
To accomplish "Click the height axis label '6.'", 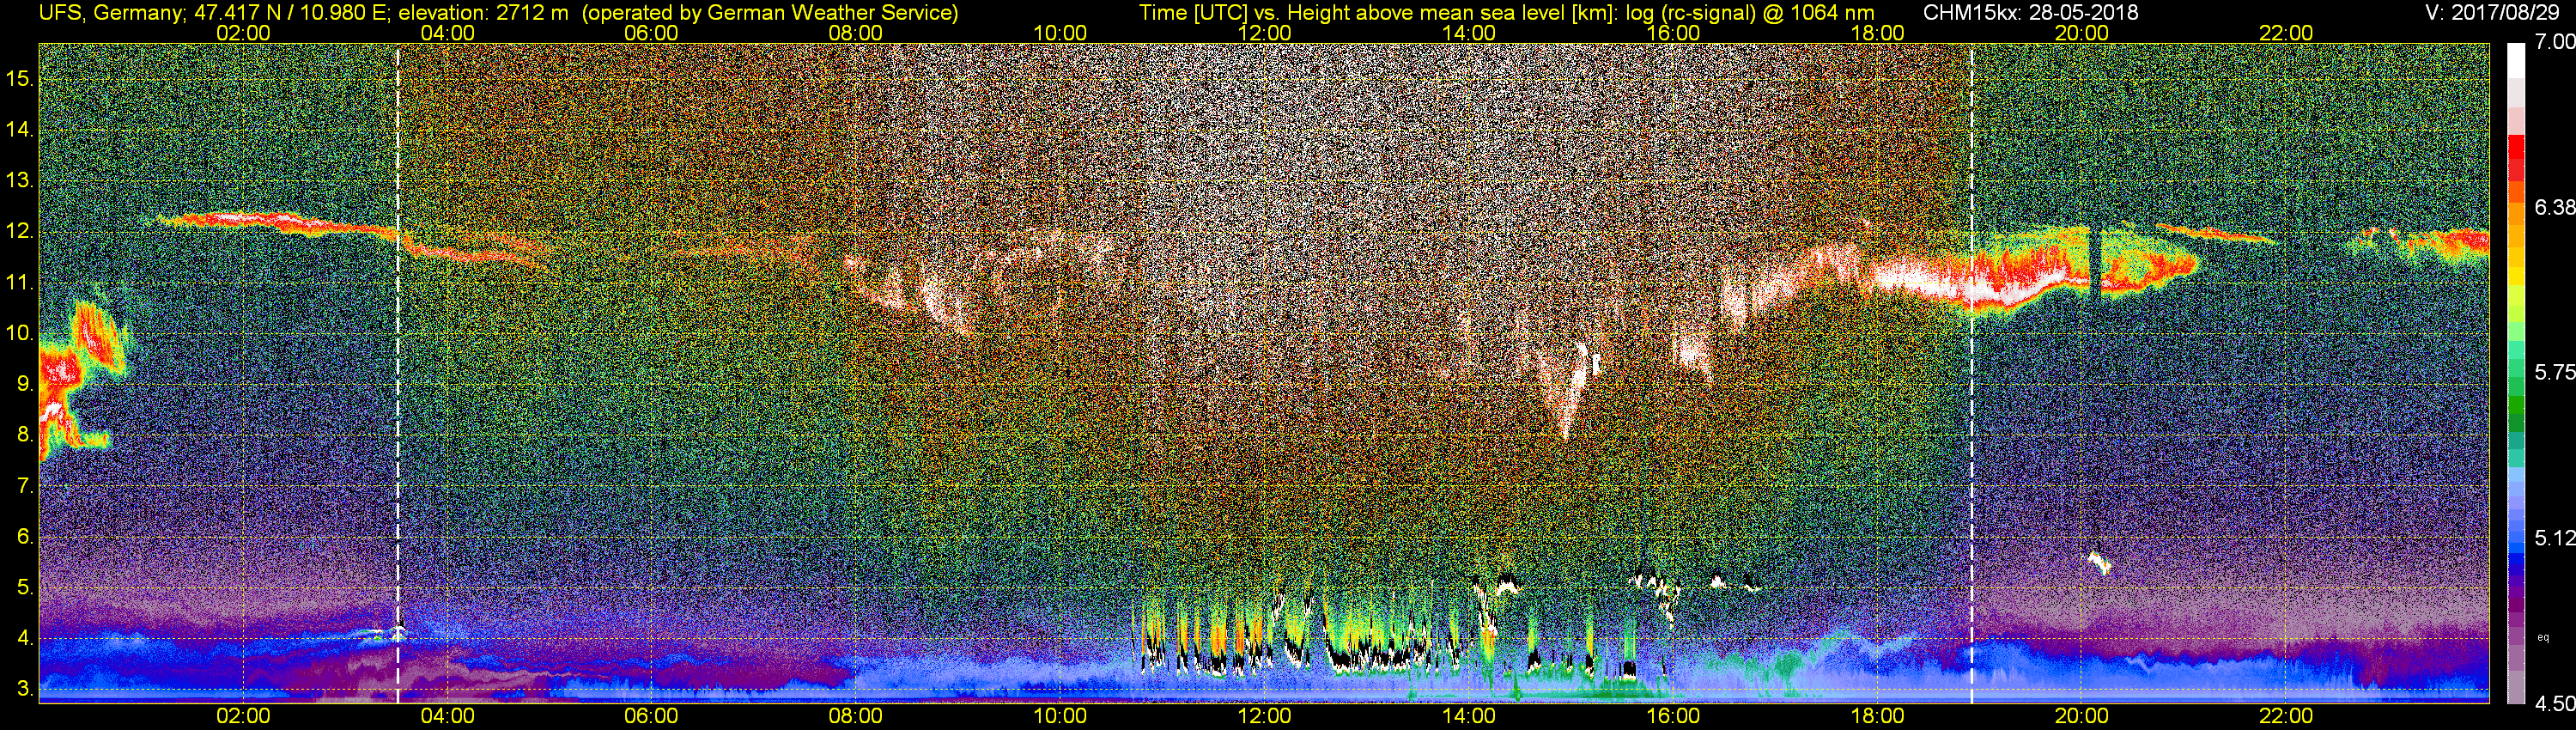I will 26,537.
